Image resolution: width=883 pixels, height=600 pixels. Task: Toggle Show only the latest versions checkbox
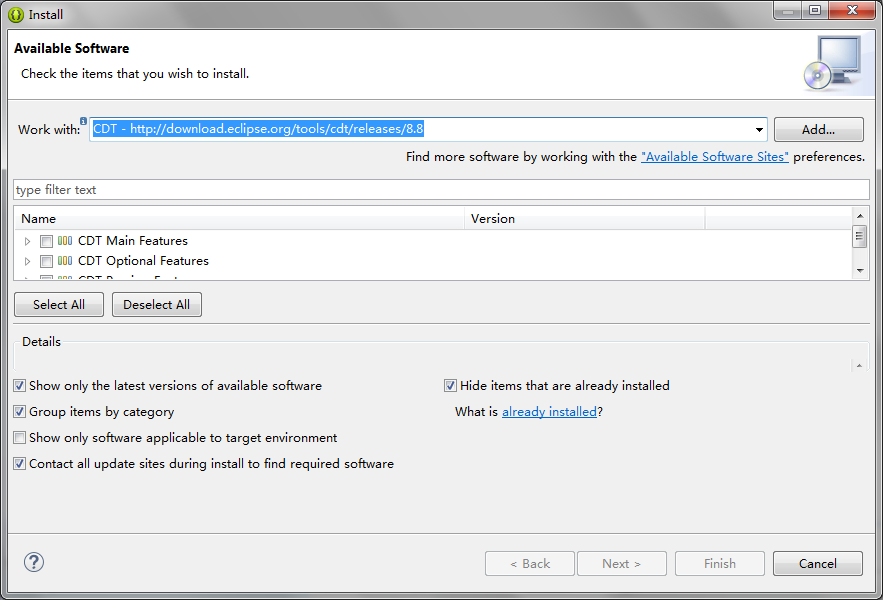click(20, 385)
